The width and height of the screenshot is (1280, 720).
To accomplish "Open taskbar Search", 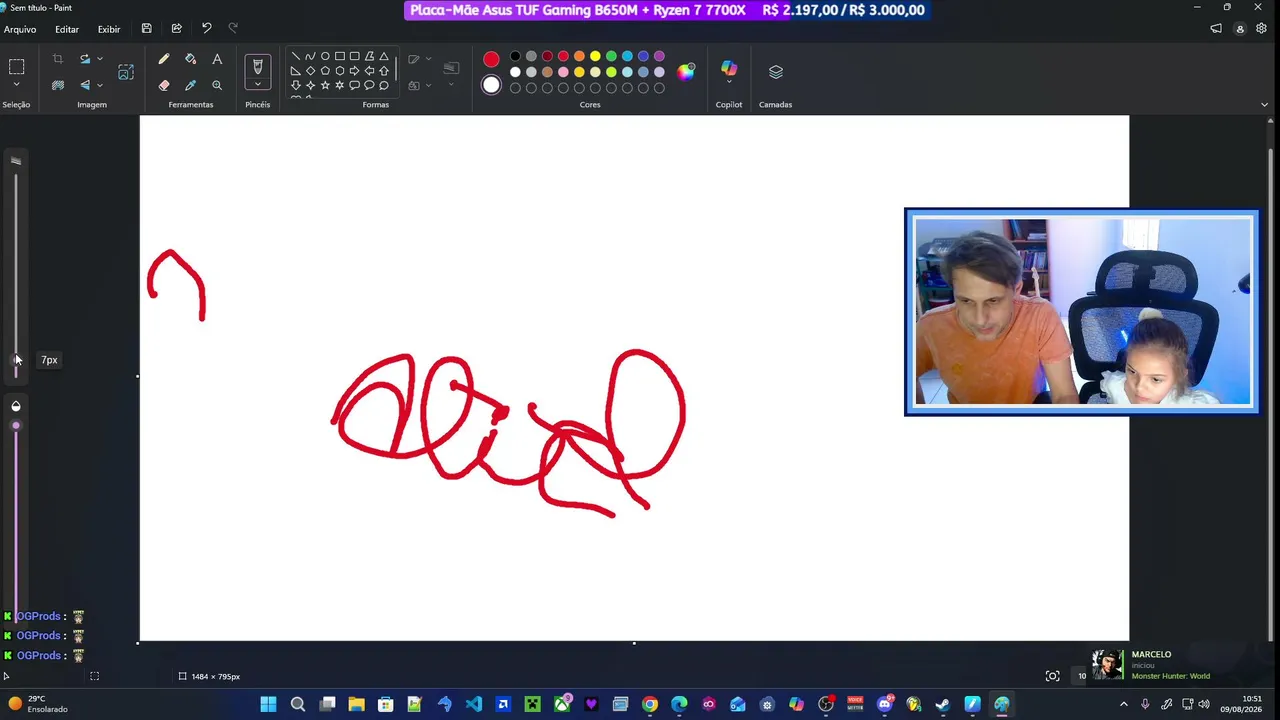I will tap(298, 704).
